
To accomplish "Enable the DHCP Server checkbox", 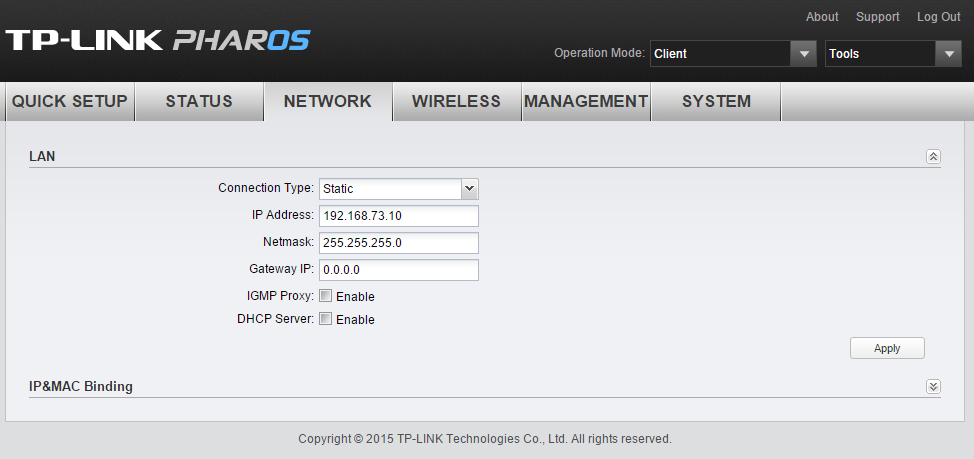I will point(325,319).
